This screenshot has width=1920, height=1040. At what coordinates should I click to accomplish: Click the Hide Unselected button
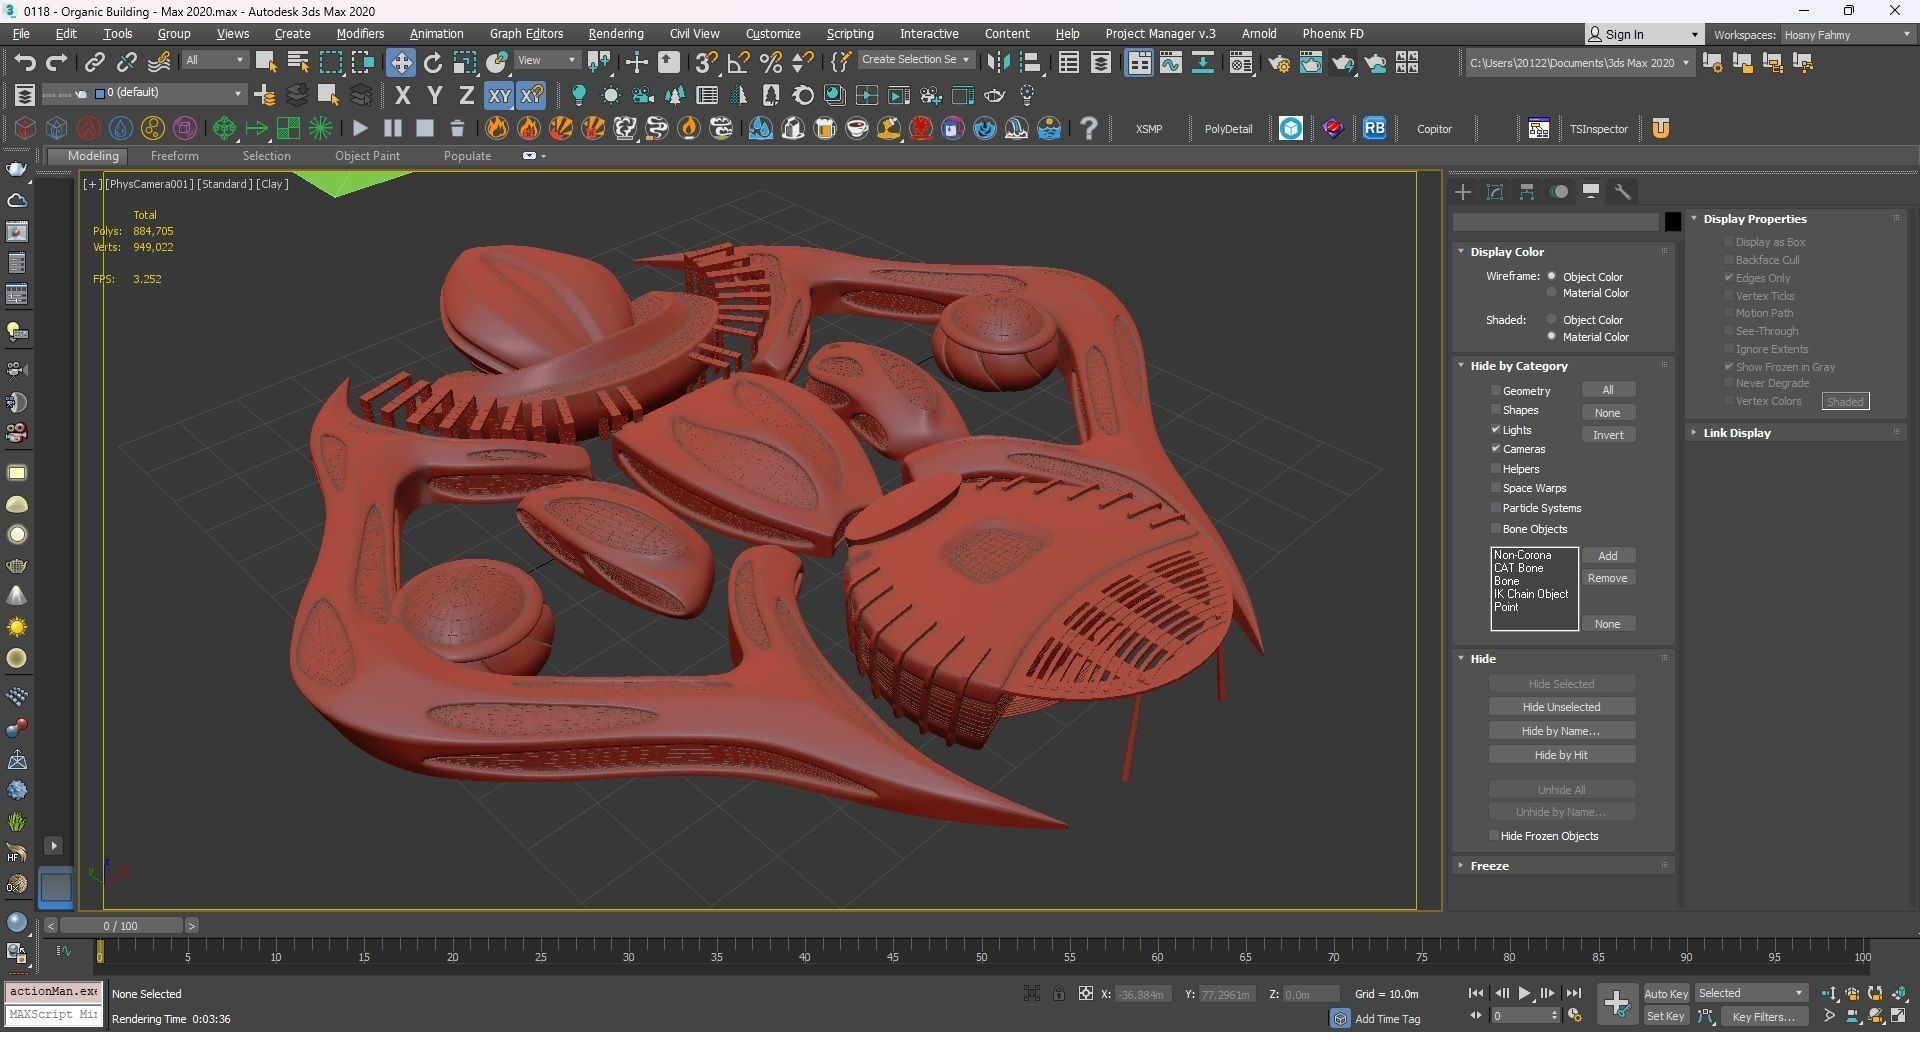pyautogui.click(x=1561, y=707)
